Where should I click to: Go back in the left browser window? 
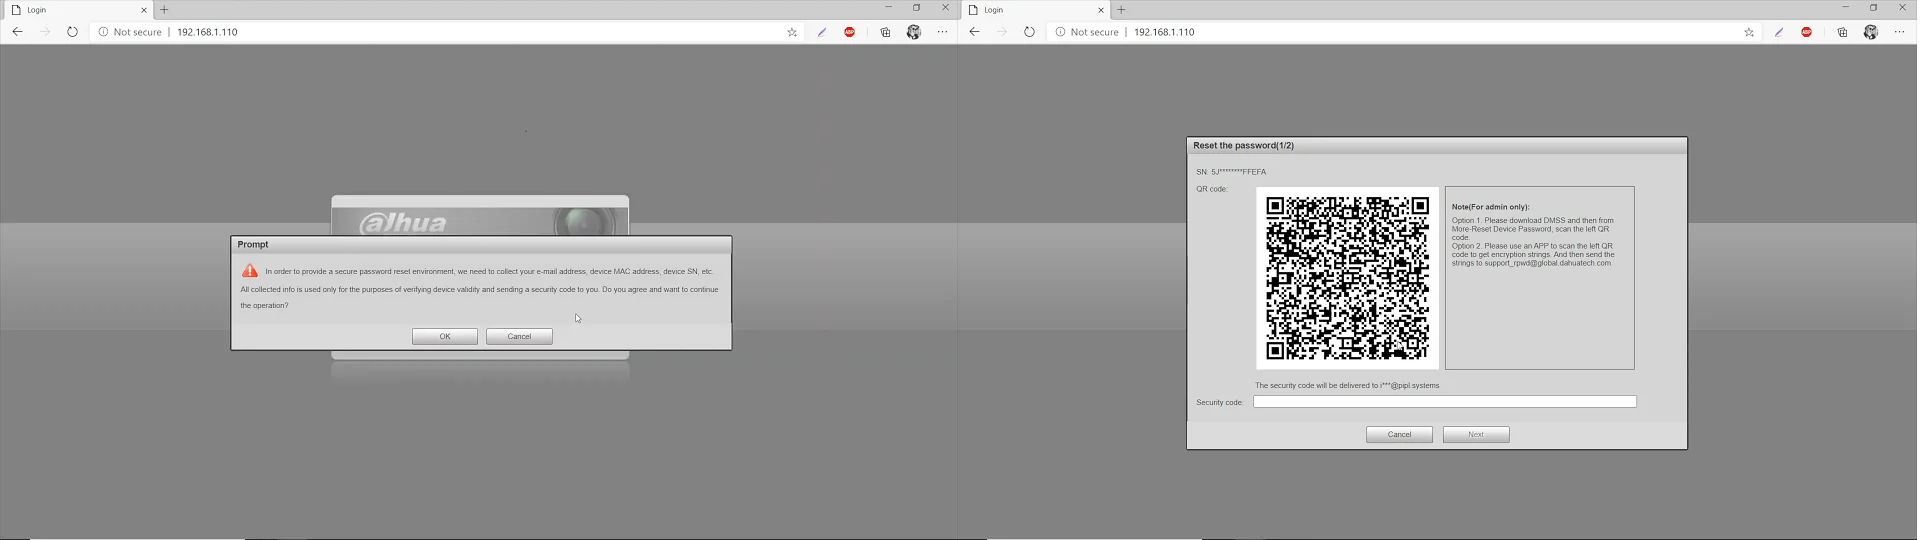tap(17, 32)
